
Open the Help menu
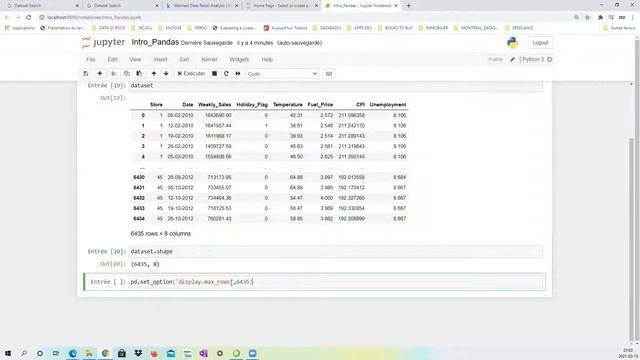(267, 60)
